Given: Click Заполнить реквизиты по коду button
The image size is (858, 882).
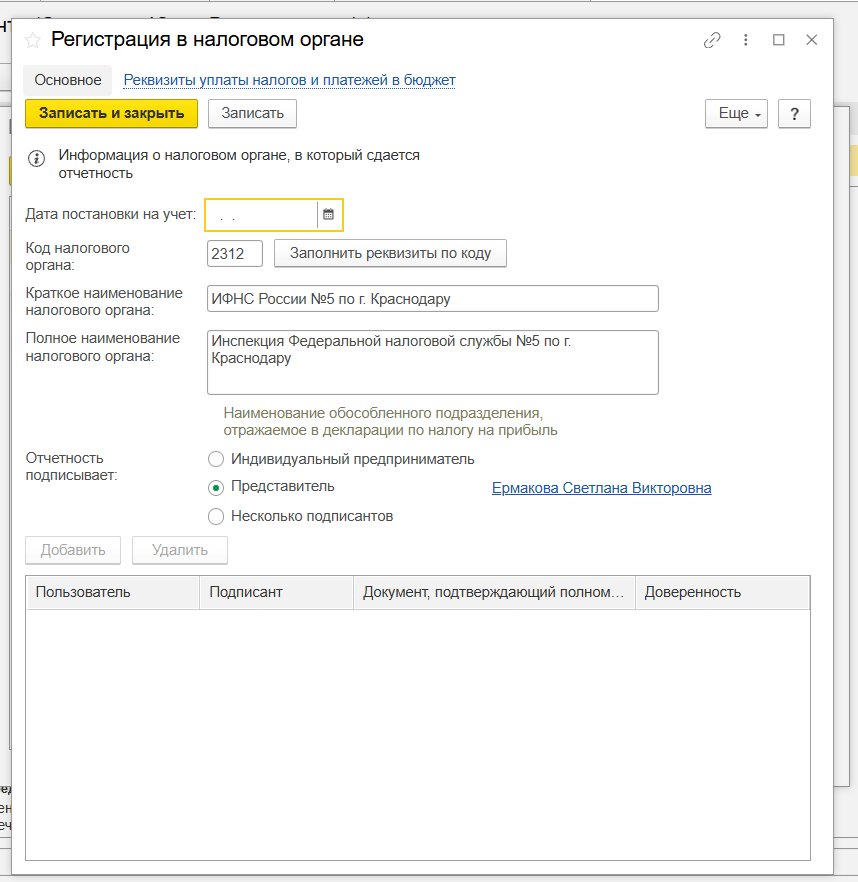Looking at the screenshot, I should pyautogui.click(x=390, y=254).
